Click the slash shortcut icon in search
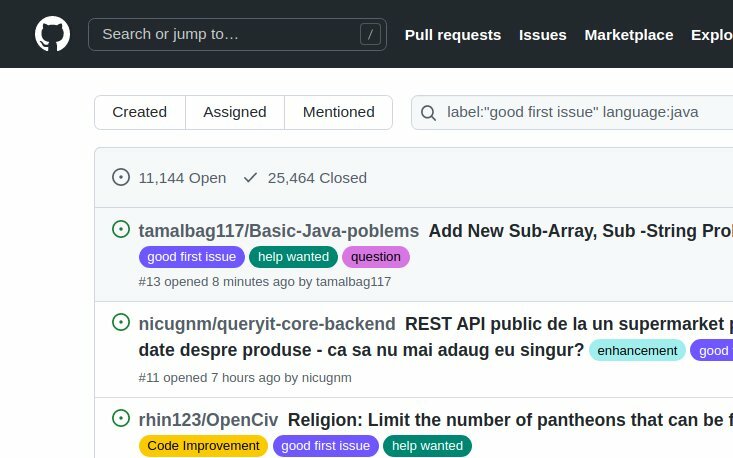 [x=371, y=35]
